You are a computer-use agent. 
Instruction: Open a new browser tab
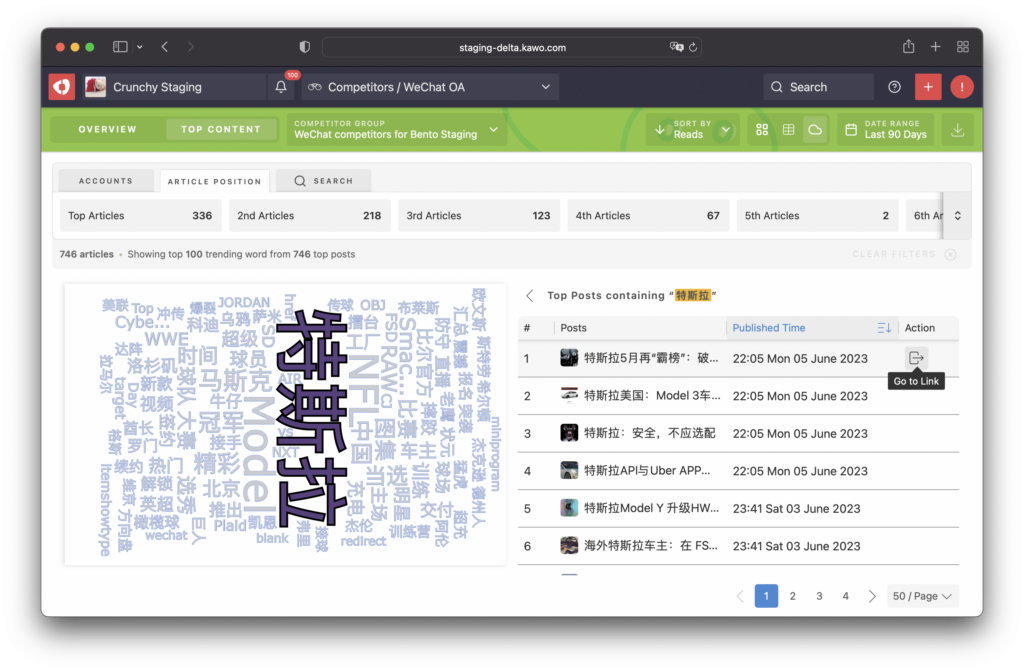pyautogui.click(x=935, y=46)
